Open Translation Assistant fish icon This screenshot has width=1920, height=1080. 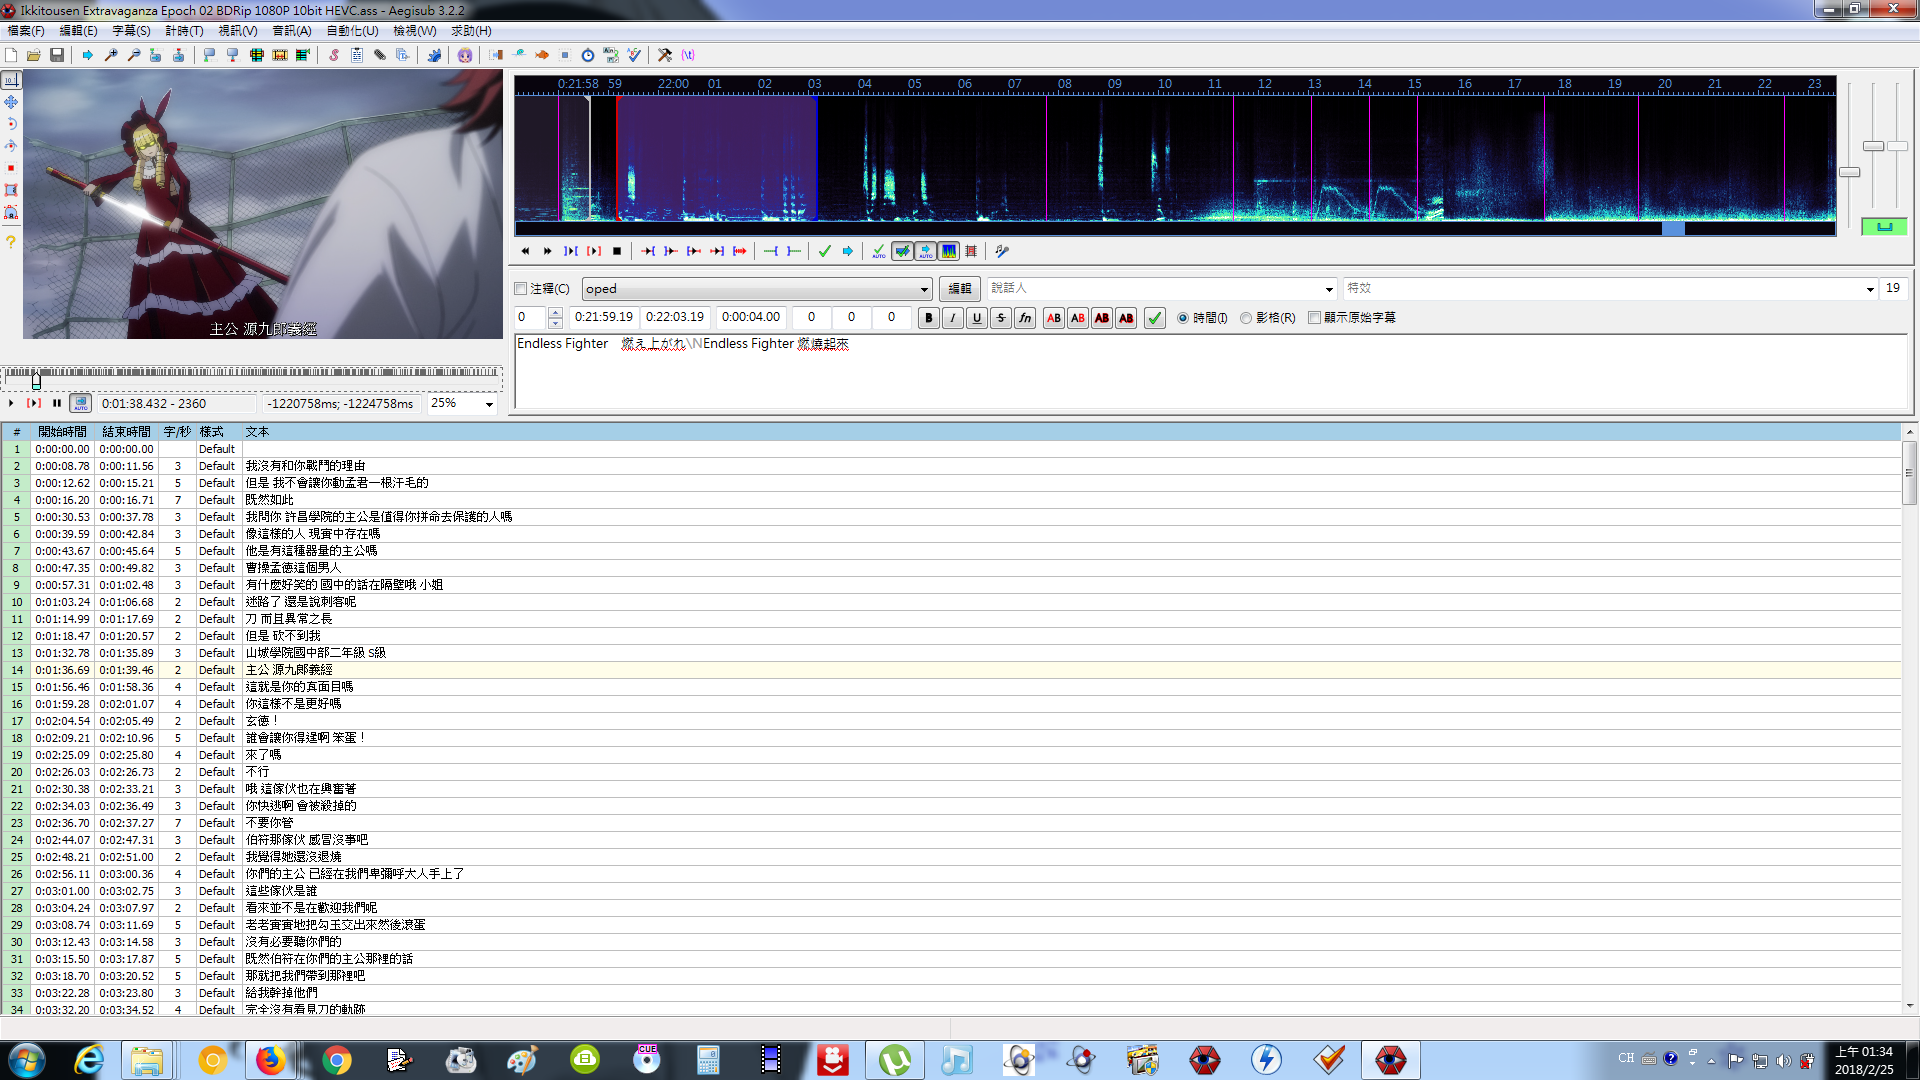pyautogui.click(x=542, y=55)
